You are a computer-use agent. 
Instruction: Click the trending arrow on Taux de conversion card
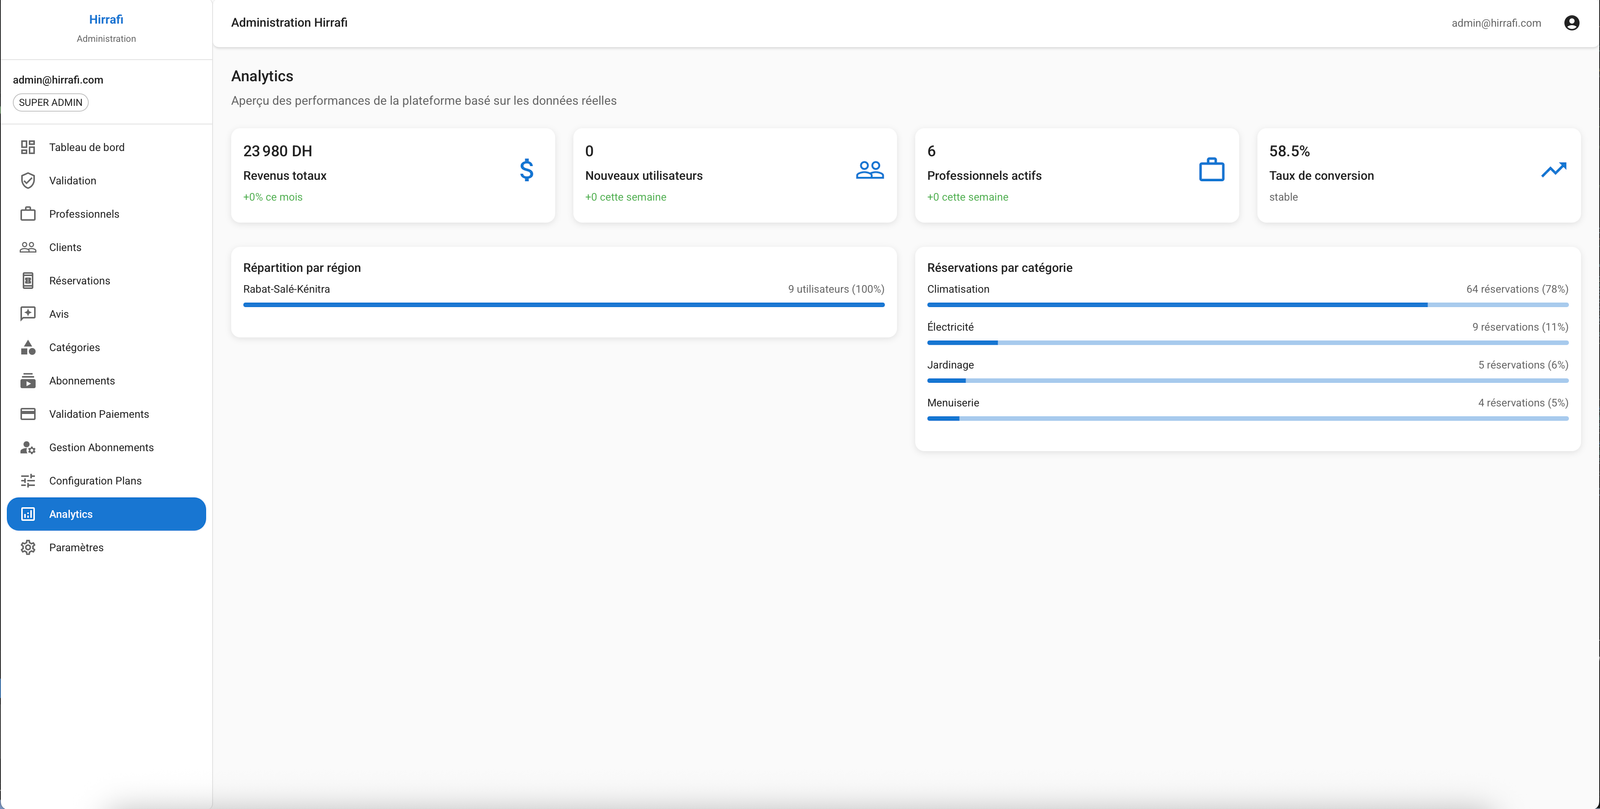[x=1554, y=170]
